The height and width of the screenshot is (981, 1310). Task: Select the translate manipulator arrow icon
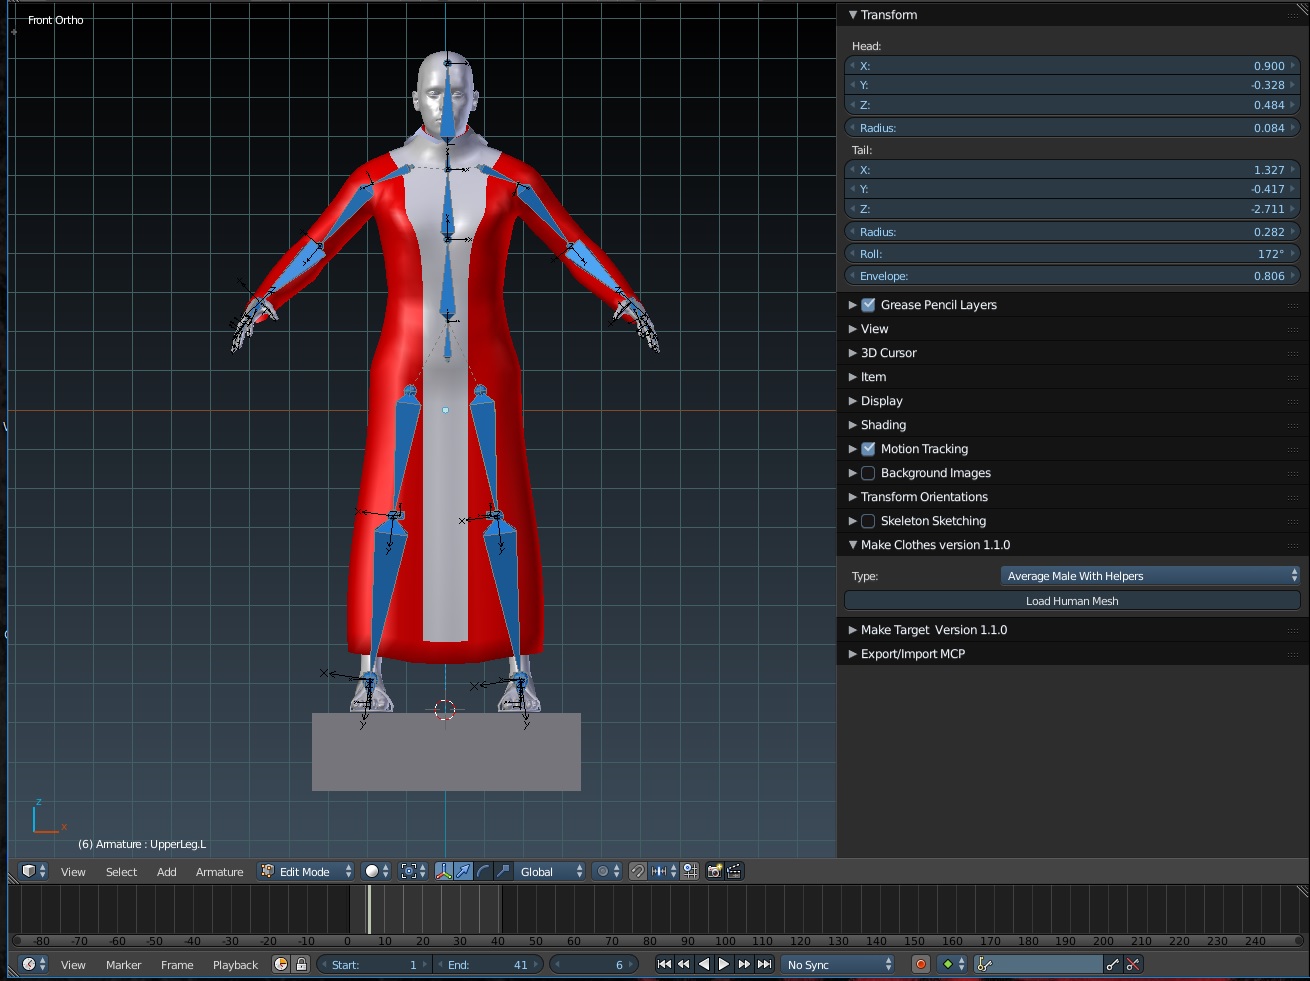pyautogui.click(x=464, y=871)
